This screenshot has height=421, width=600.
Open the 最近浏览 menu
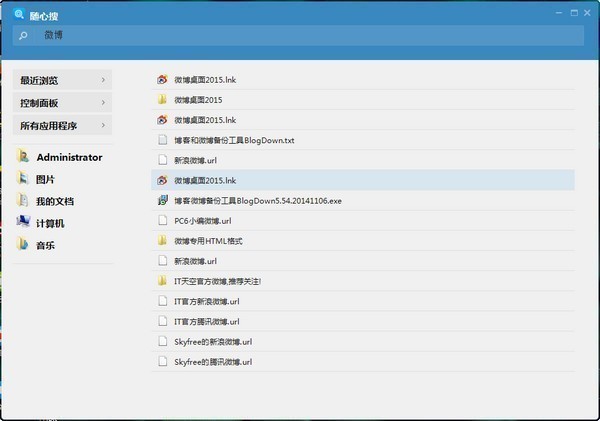click(62, 80)
